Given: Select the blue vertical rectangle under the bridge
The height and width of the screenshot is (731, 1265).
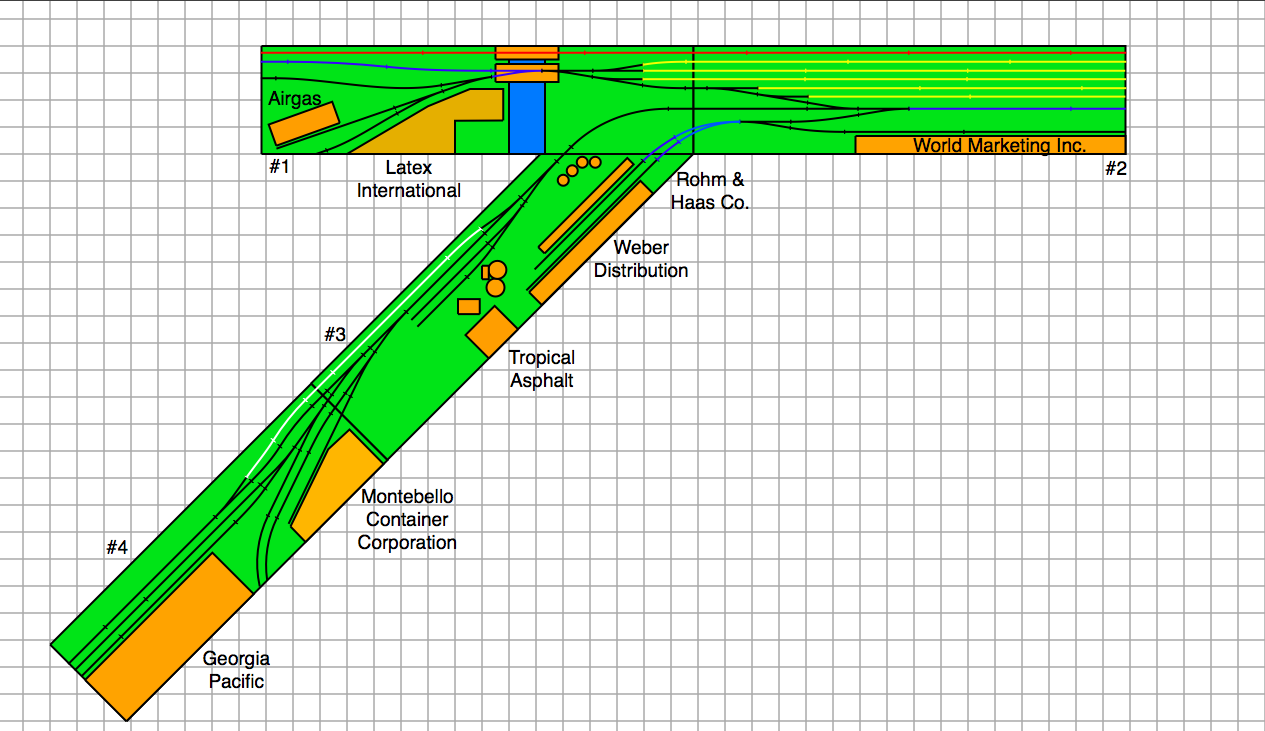Looking at the screenshot, I should click(x=527, y=118).
